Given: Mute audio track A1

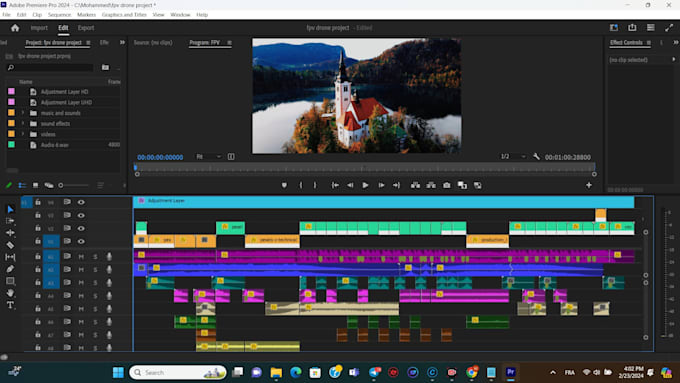Looking at the screenshot, I should tap(81, 257).
